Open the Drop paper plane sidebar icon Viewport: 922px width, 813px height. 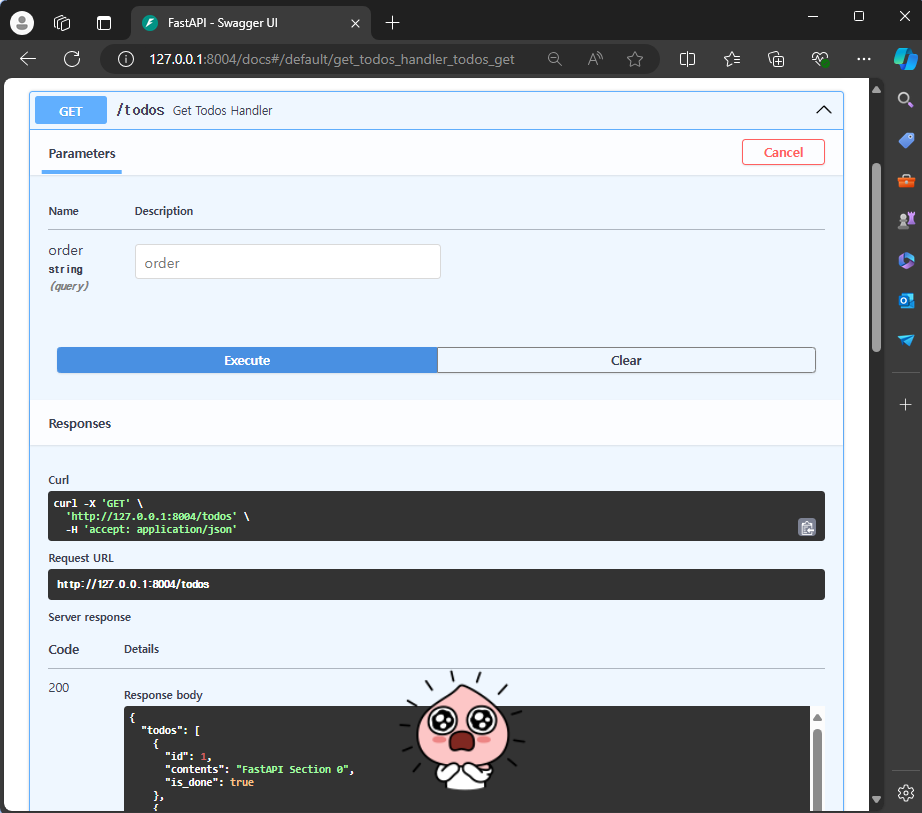(x=906, y=340)
